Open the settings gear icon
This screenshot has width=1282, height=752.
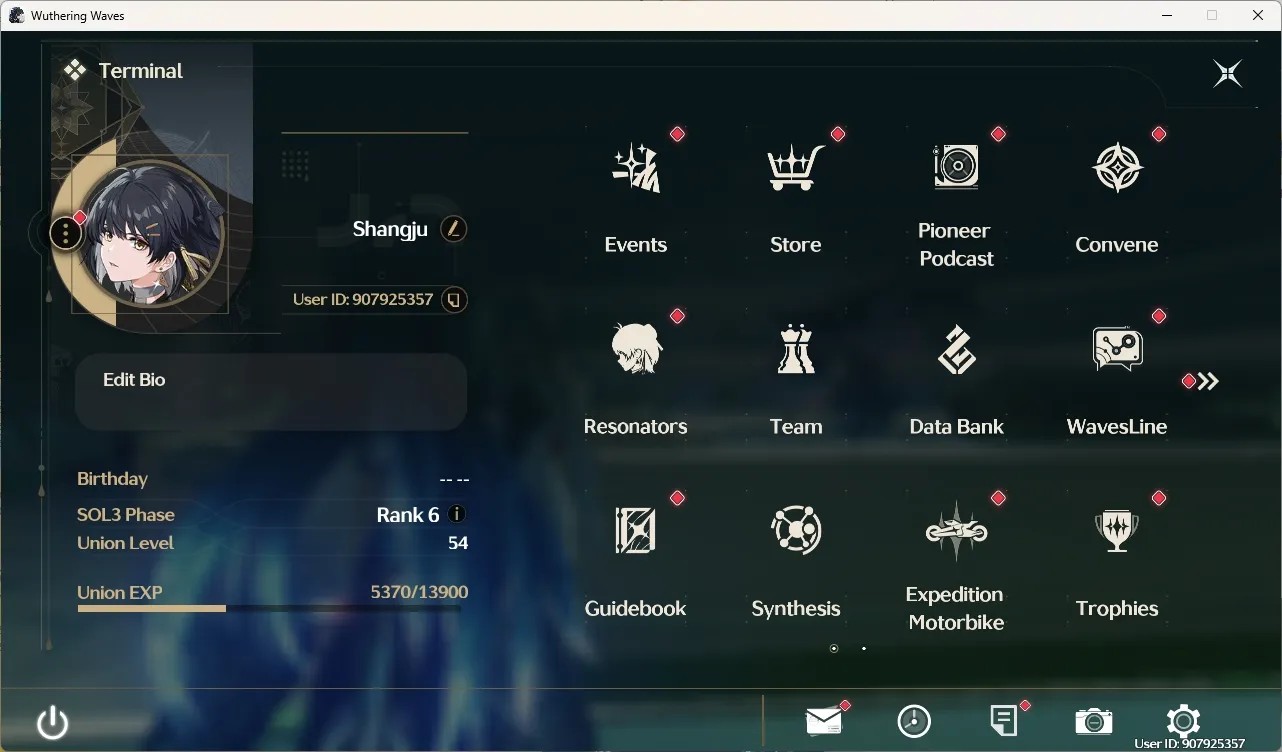click(x=1183, y=721)
